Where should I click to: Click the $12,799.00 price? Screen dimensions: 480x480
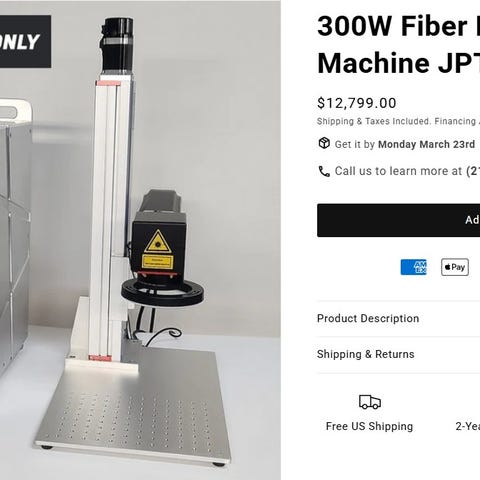[357, 103]
